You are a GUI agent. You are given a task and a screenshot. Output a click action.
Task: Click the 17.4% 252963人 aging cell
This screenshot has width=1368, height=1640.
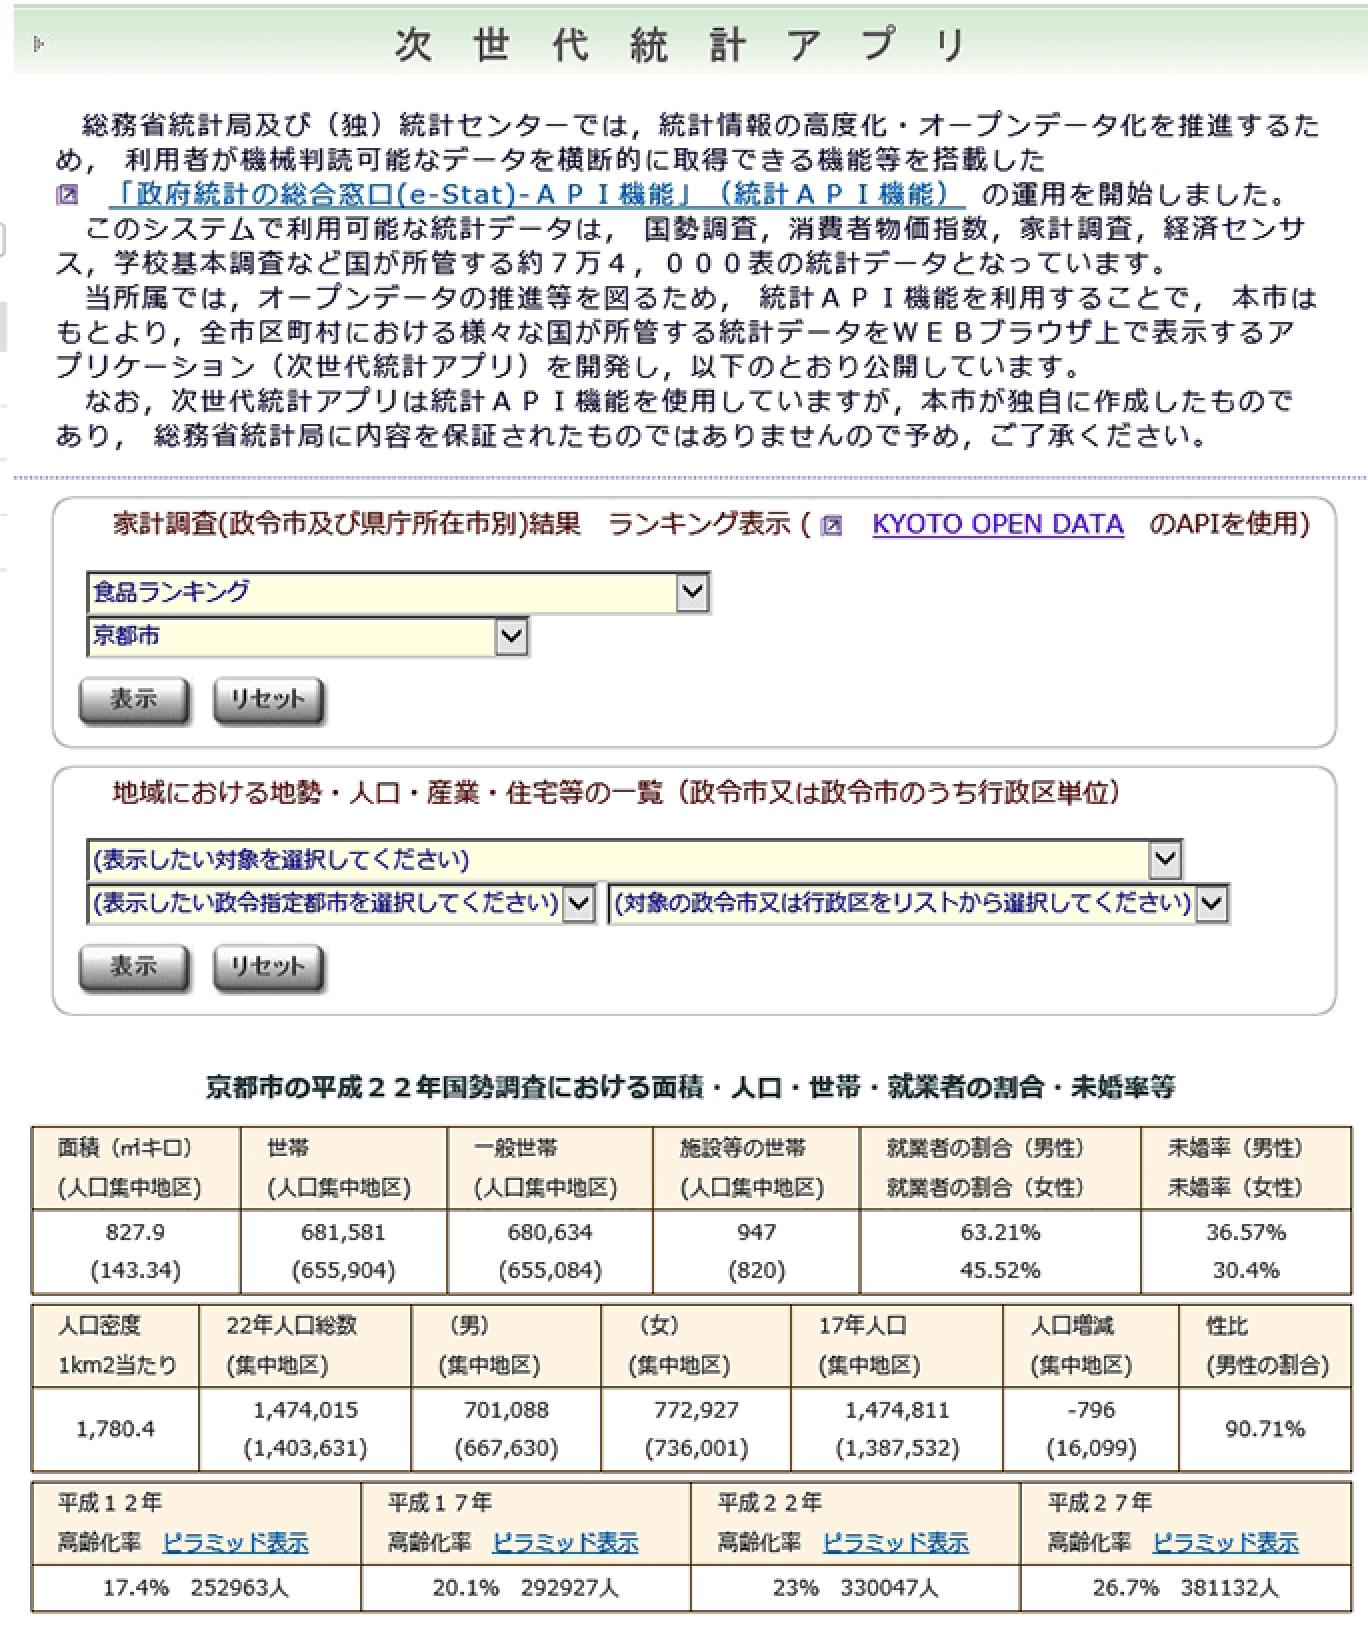click(196, 1588)
